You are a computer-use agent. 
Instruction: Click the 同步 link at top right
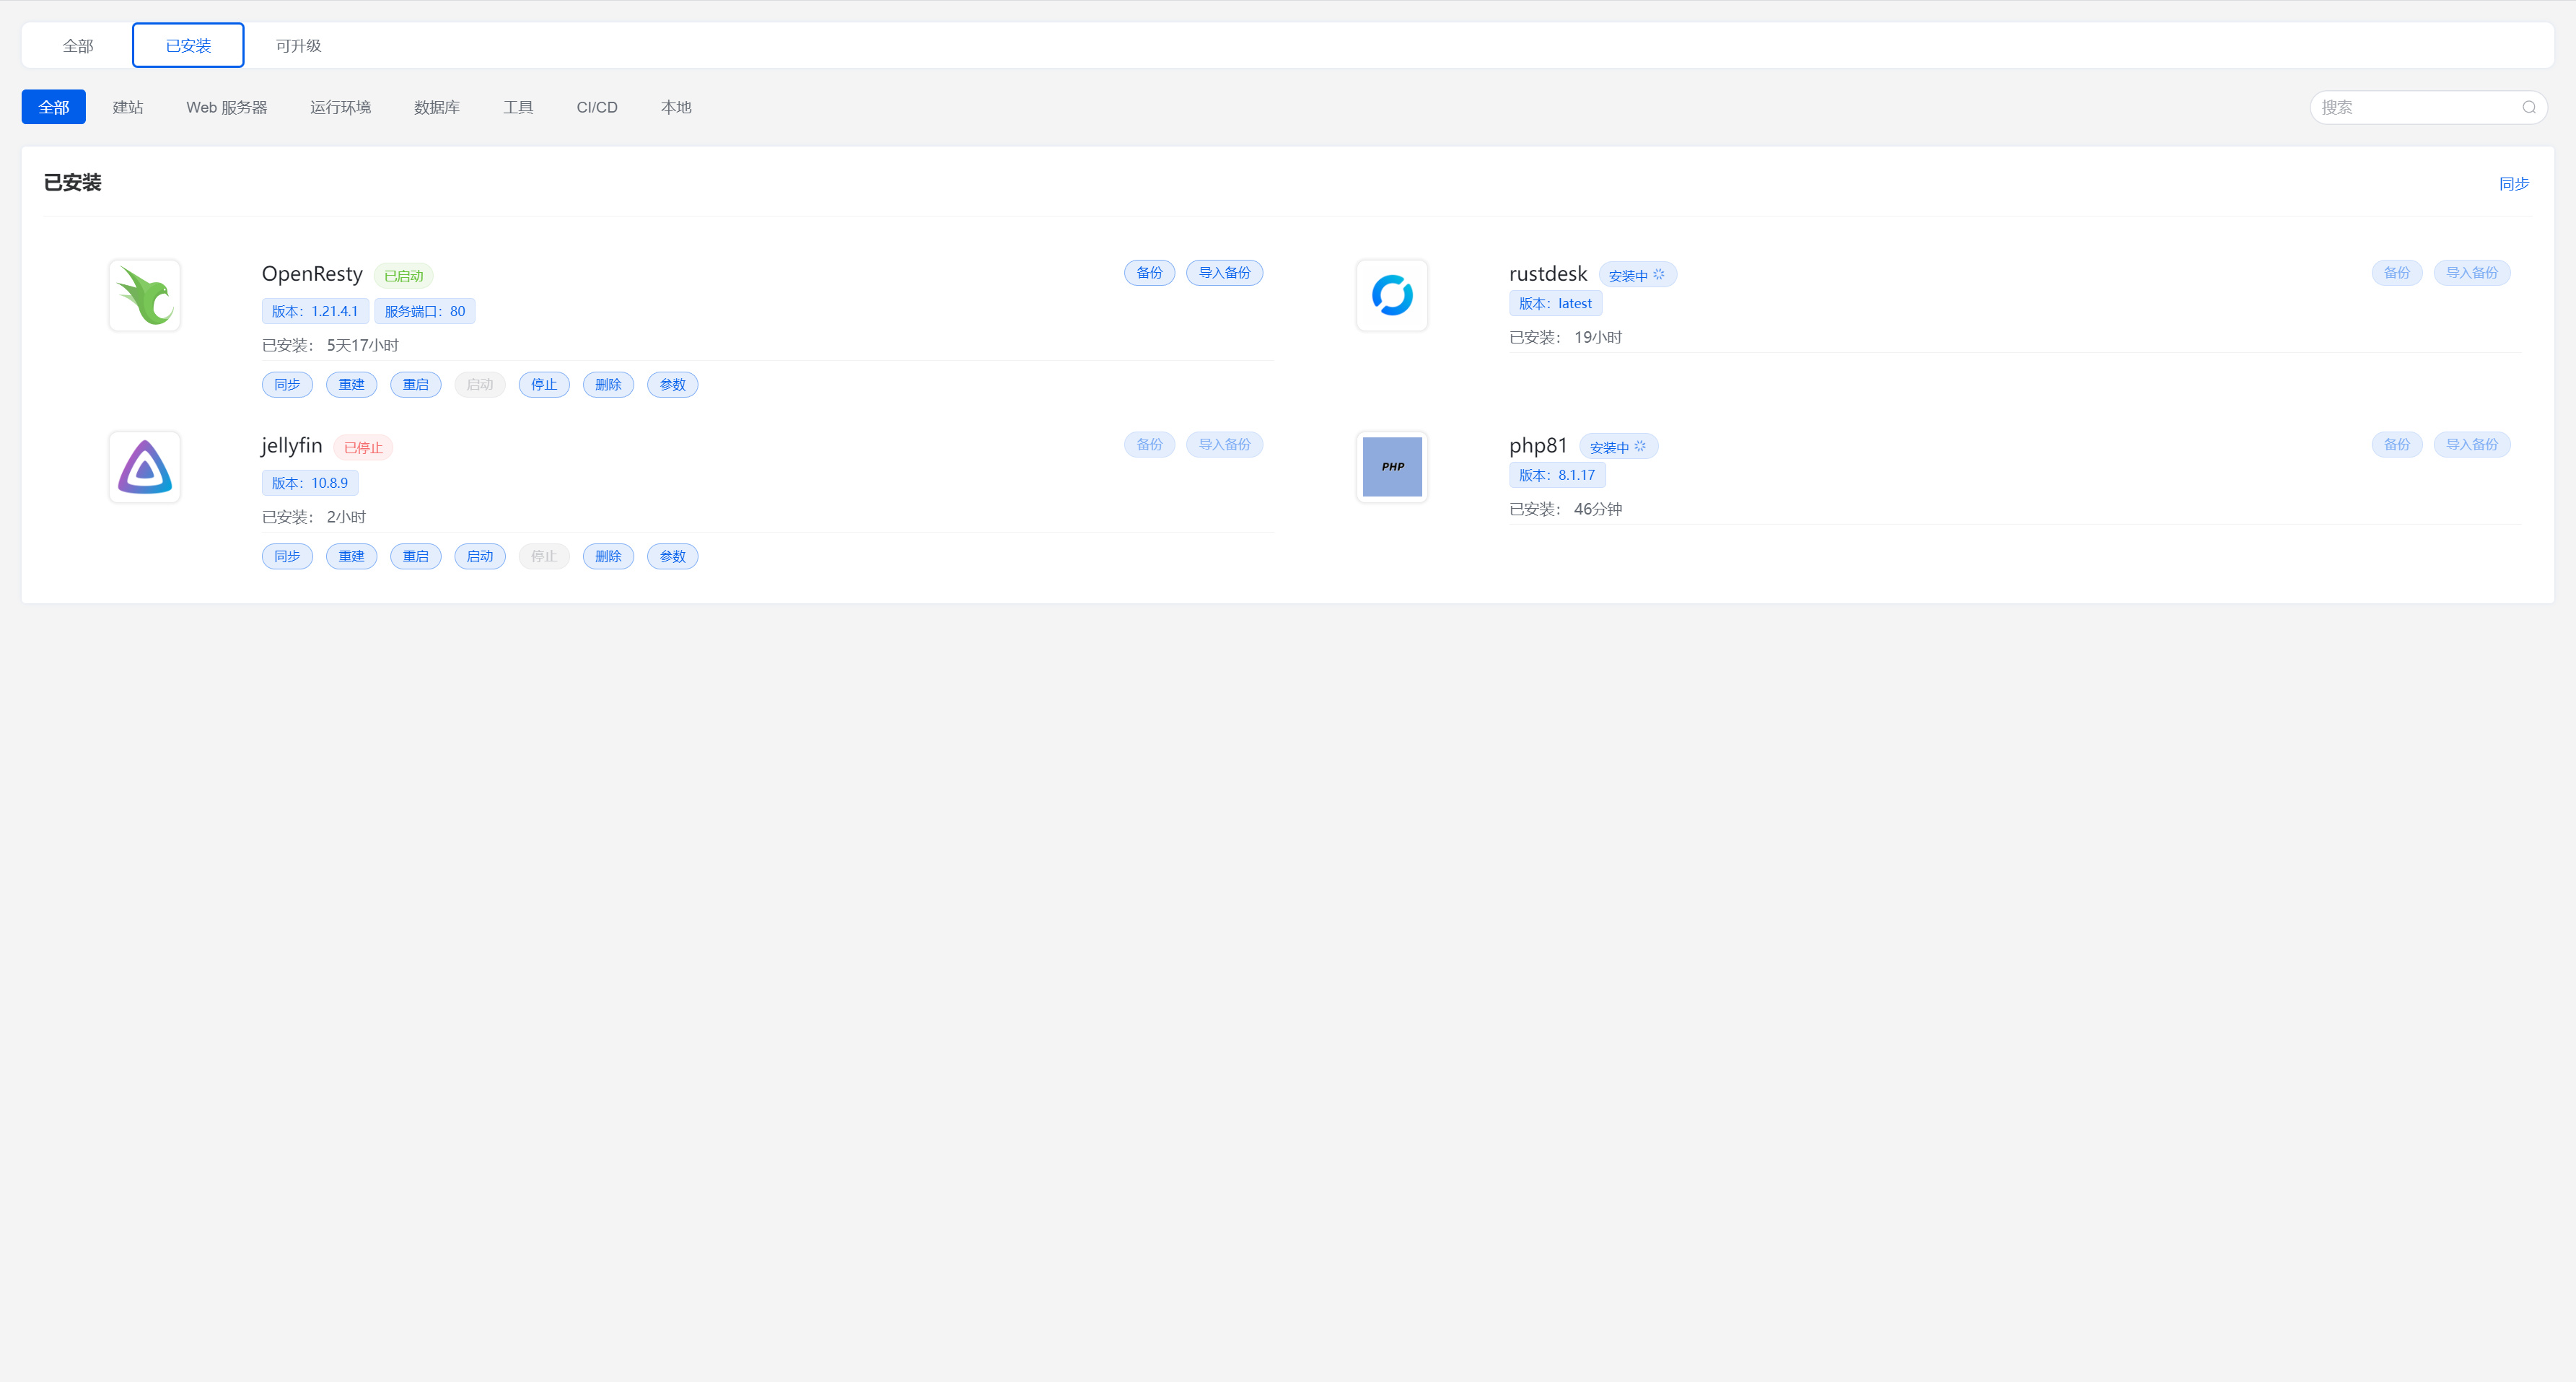click(x=2513, y=184)
